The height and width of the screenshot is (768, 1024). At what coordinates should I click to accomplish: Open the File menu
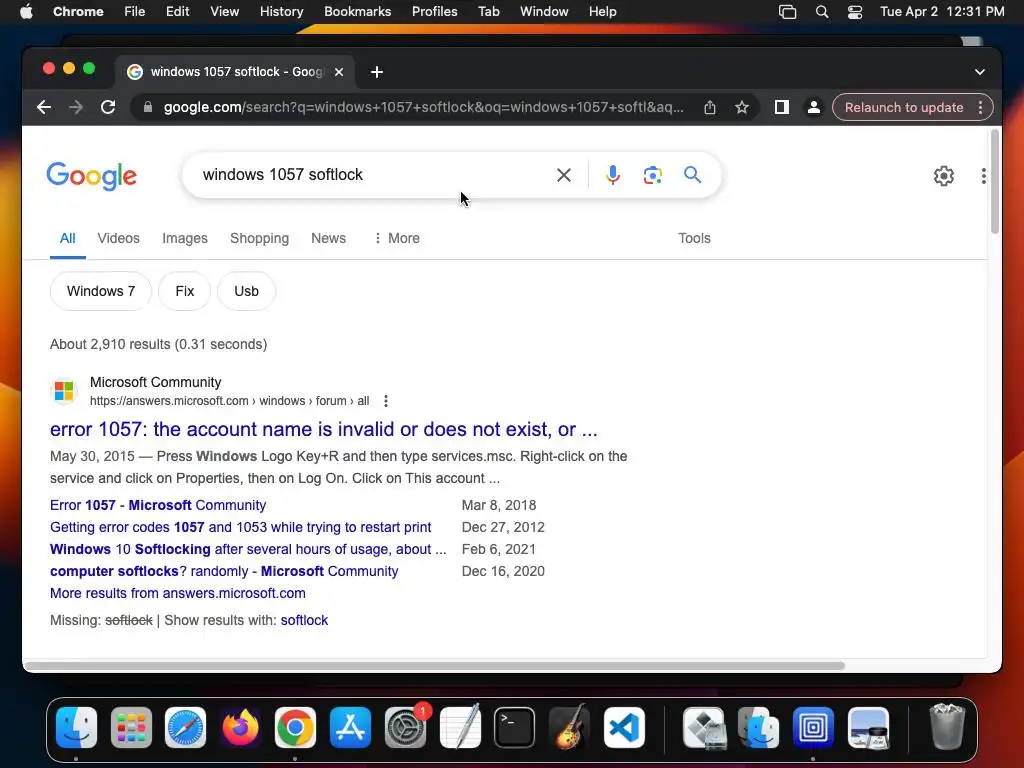click(x=135, y=12)
